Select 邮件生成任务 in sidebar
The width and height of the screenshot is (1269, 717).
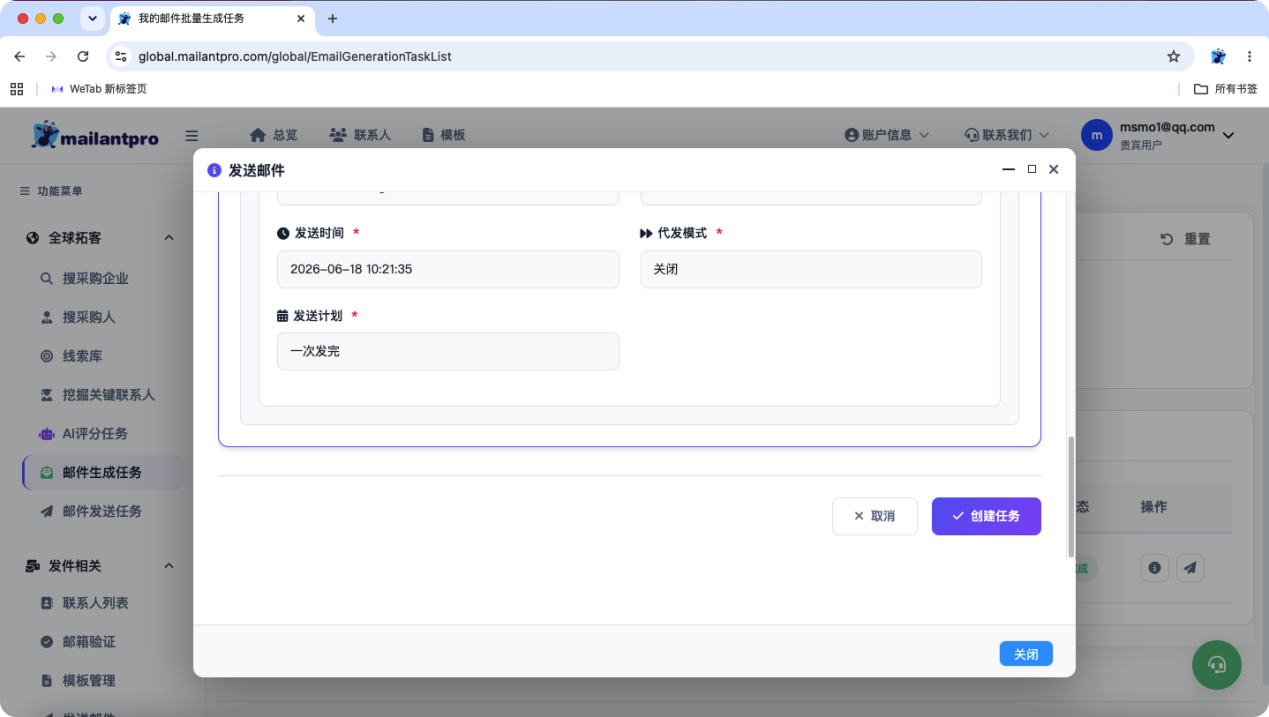[102, 473]
